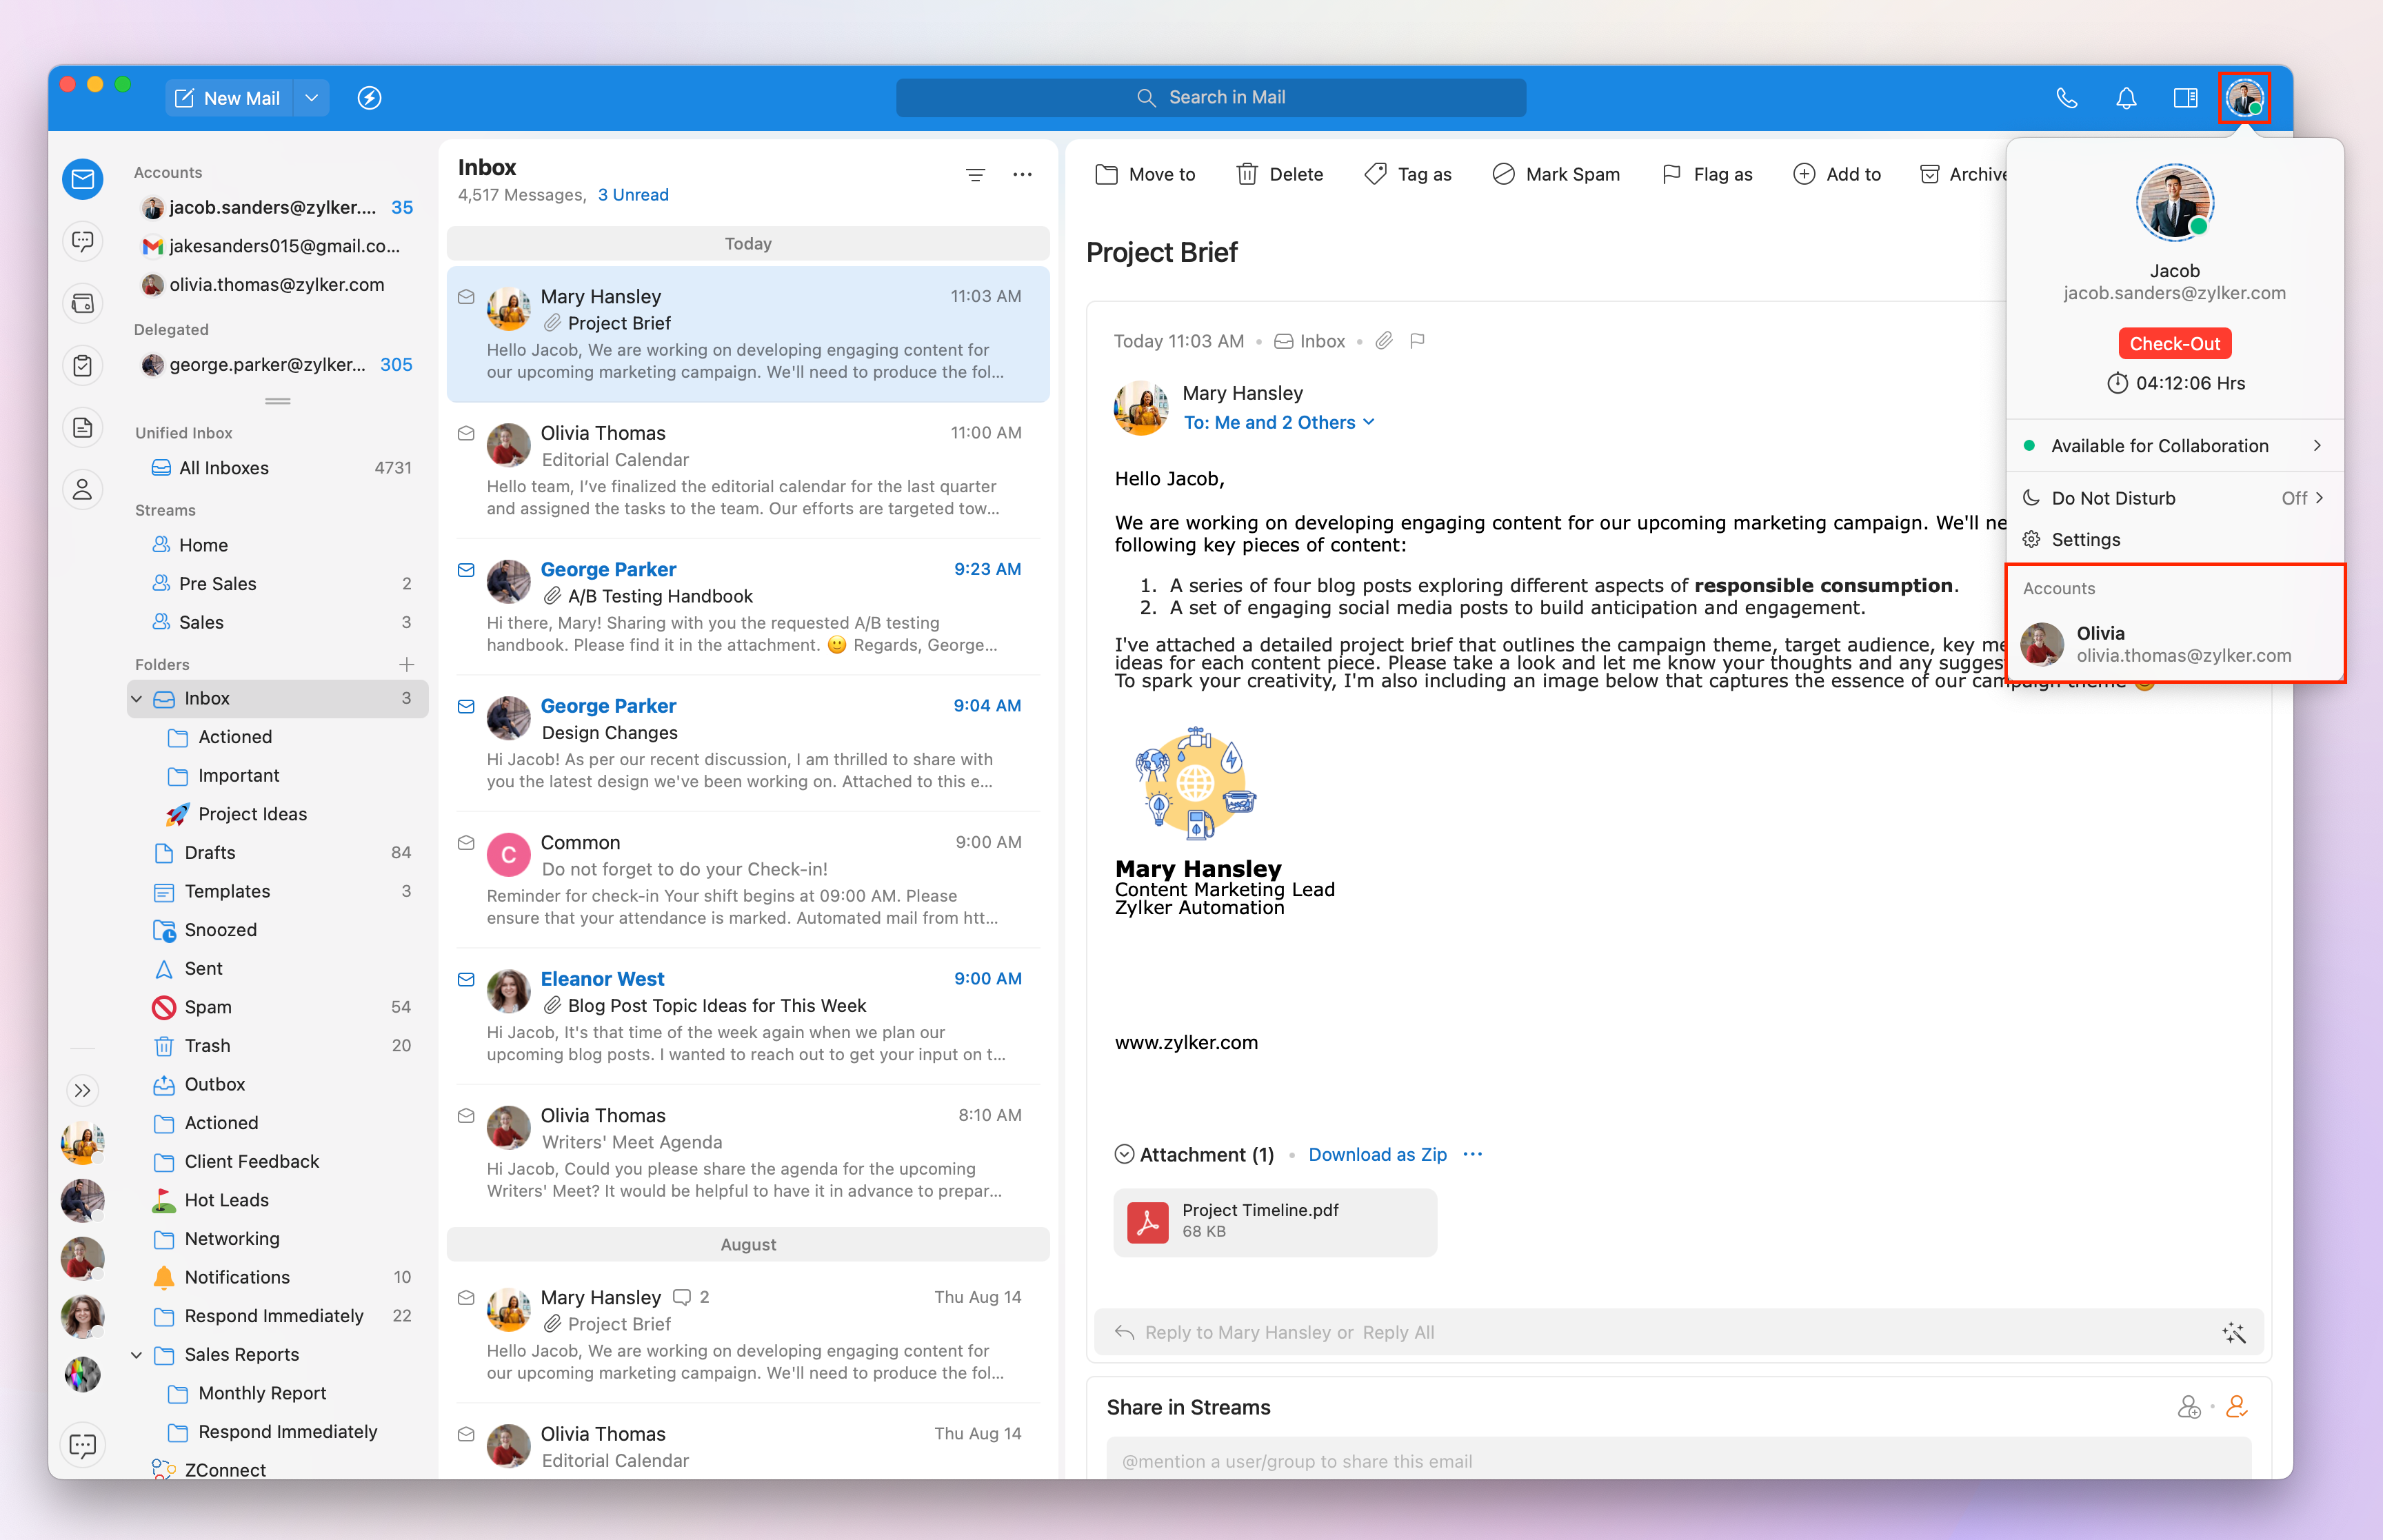This screenshot has width=2383, height=1540.
Task: Toggle read status of George Parker's Design Changes email
Action: pos(466,707)
